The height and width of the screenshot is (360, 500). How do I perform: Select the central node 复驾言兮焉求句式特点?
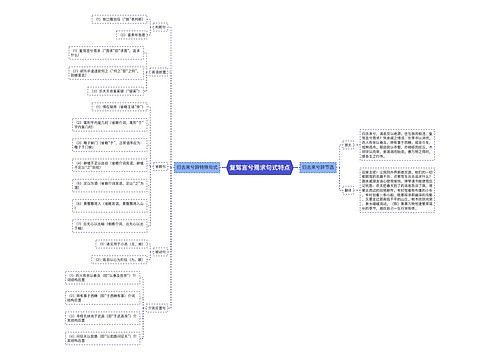[260, 167]
